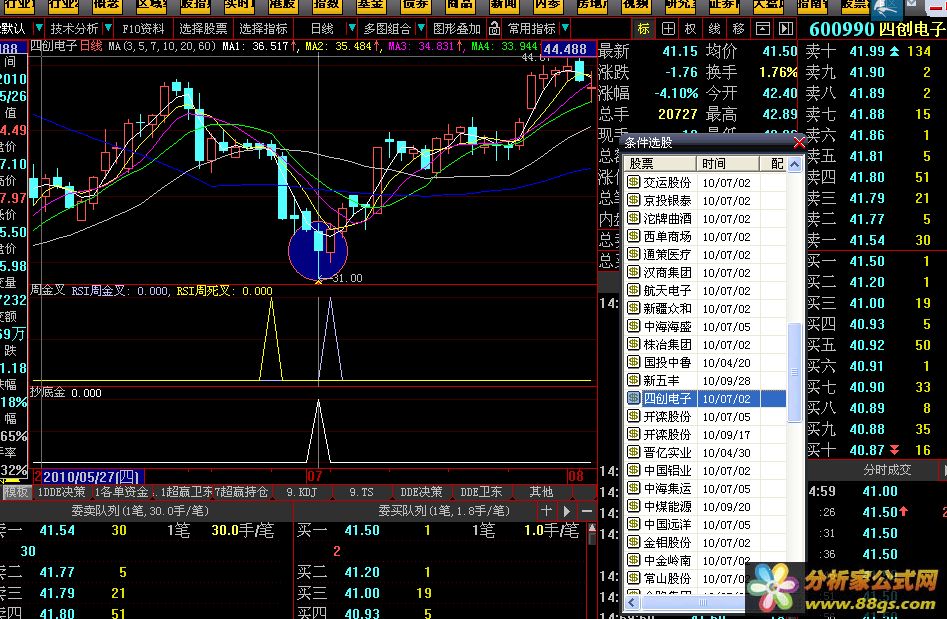The width and height of the screenshot is (947, 619).
Task: Click the stock icon beside 四创电子
Action: [x=633, y=398]
